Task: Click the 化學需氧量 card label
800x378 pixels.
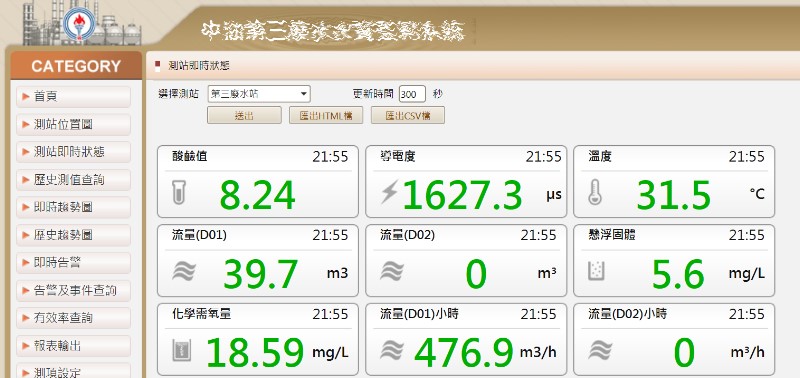Action: 202,314
